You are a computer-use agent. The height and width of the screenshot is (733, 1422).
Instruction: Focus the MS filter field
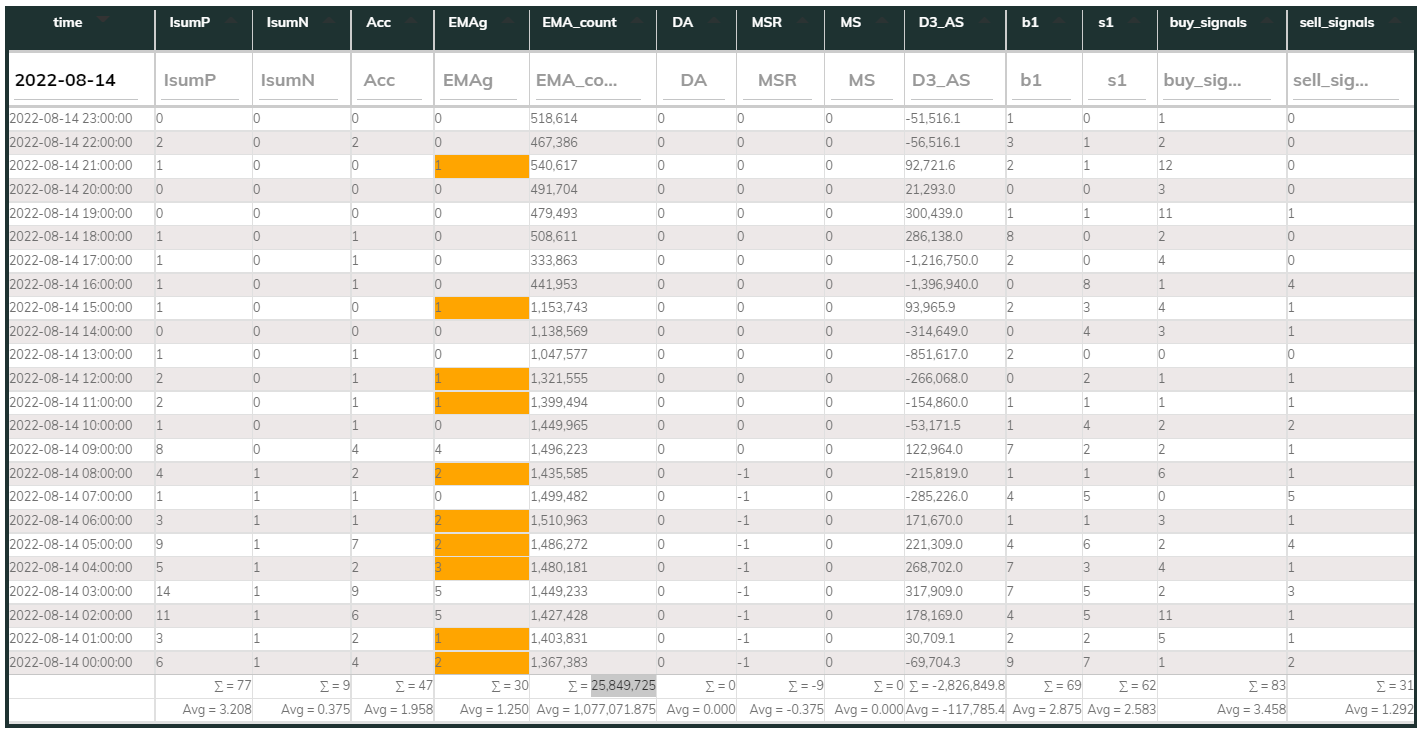pyautogui.click(x=861, y=80)
